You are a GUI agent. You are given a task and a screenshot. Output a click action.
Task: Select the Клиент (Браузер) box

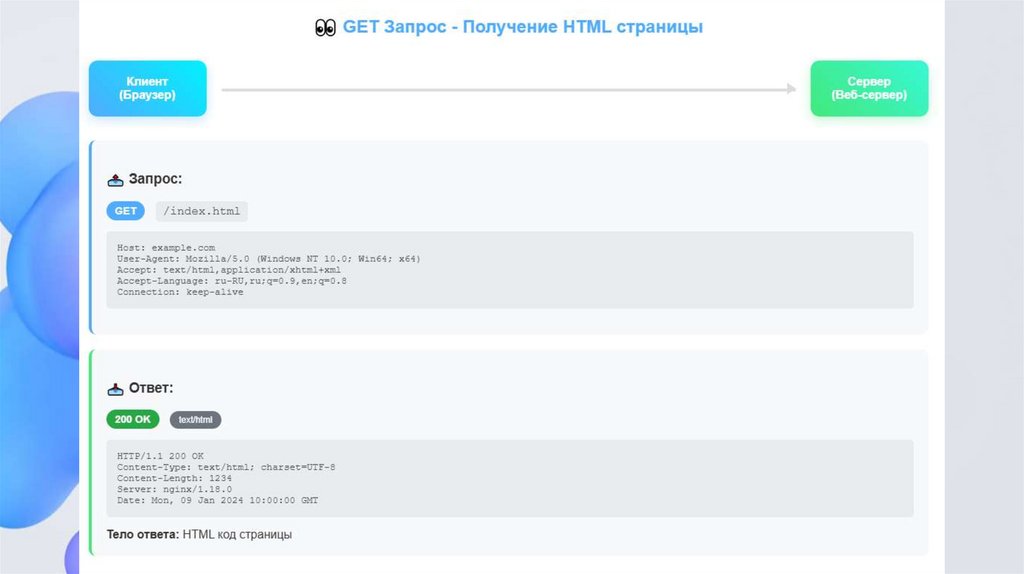(x=148, y=89)
